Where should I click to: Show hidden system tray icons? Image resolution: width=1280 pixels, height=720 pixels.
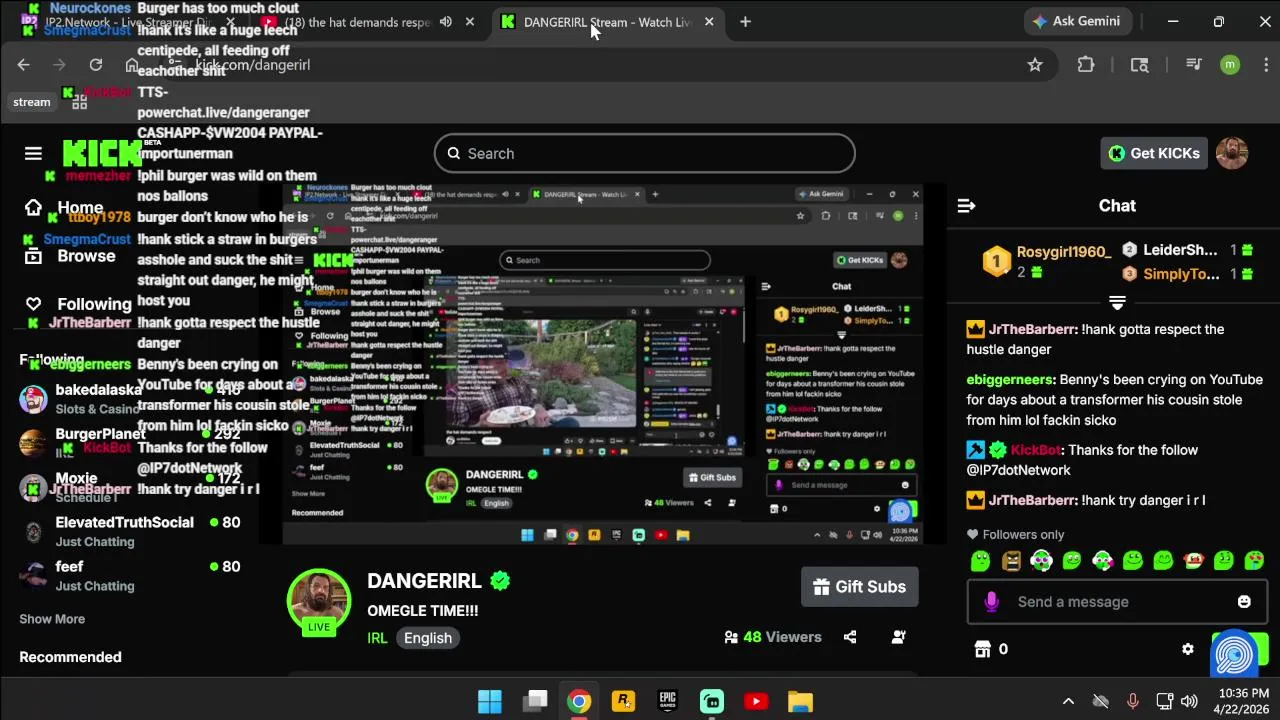click(x=1068, y=702)
